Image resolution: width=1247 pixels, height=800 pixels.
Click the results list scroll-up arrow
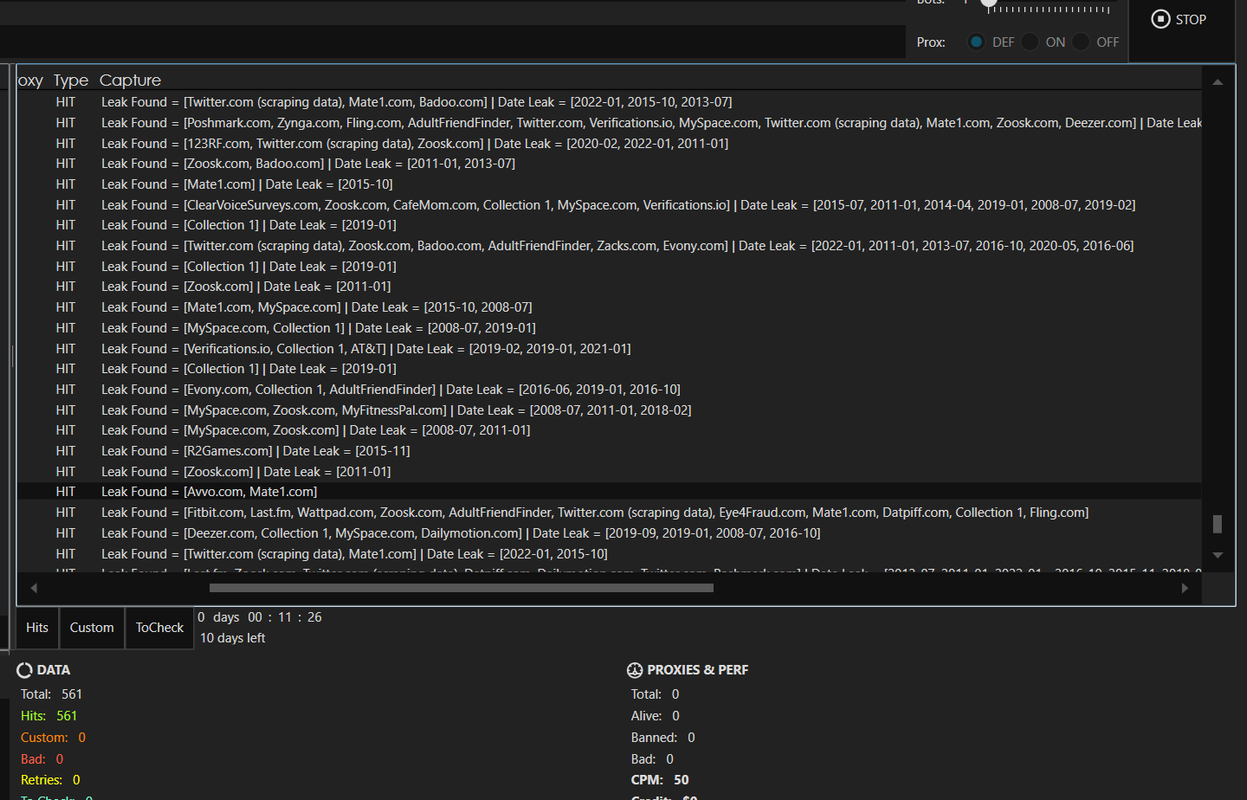(1217, 82)
